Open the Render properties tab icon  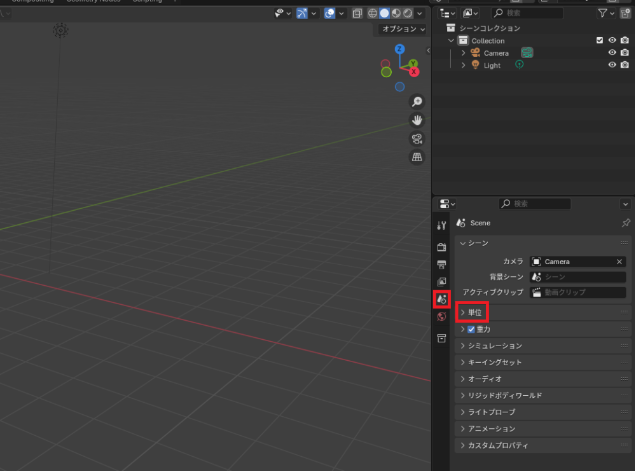(442, 246)
